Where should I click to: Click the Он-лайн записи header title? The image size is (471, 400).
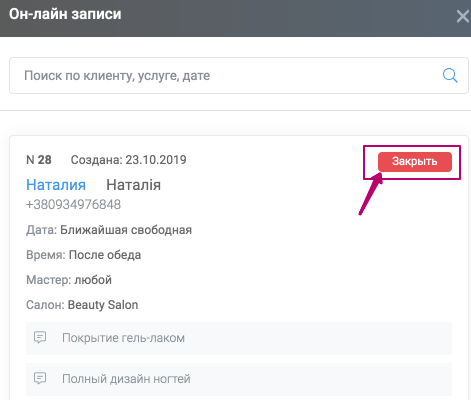pos(65,14)
